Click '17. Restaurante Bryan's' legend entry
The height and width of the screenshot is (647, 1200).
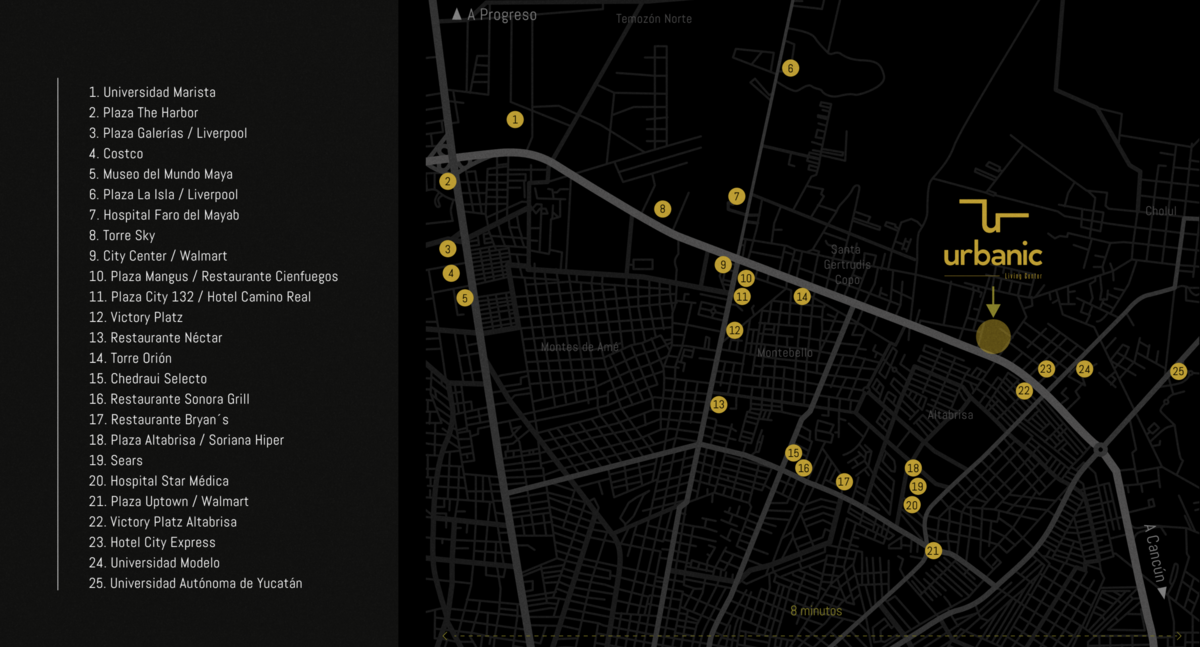click(x=159, y=420)
